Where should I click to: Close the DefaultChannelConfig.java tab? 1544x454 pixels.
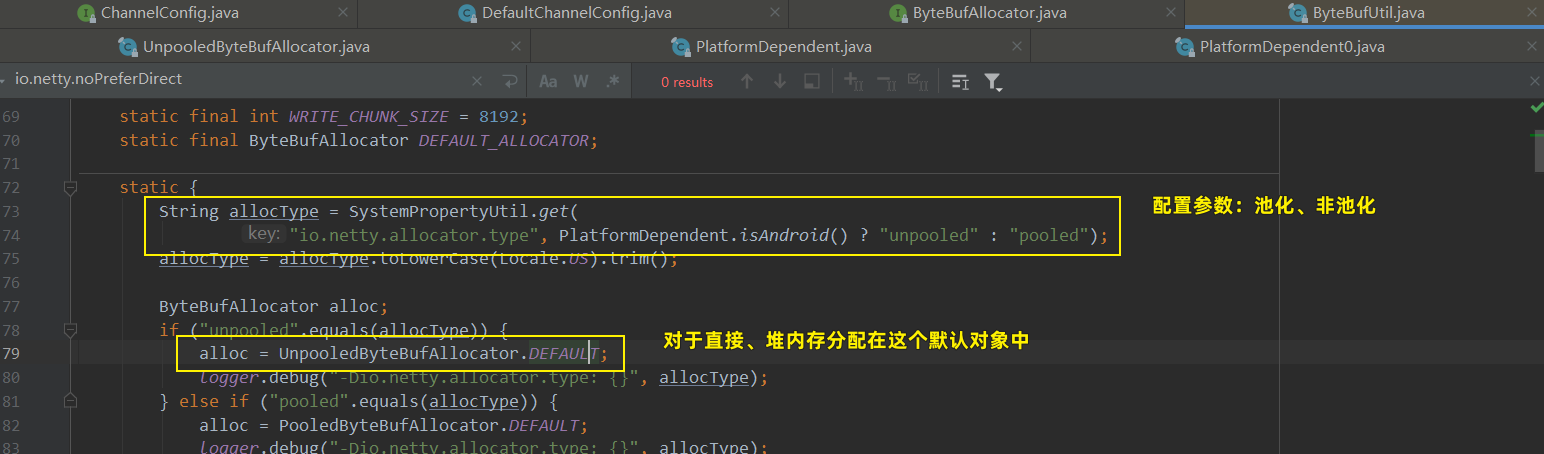coord(775,13)
